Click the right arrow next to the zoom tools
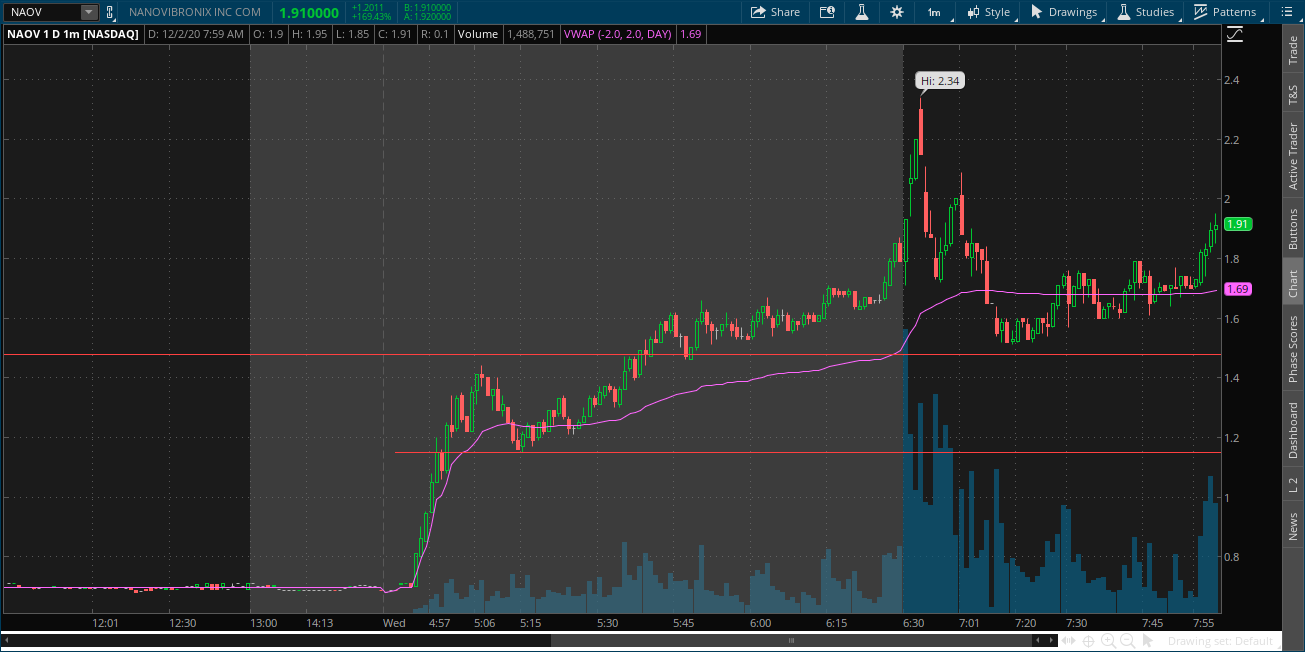The image size is (1305, 652). 1052,640
